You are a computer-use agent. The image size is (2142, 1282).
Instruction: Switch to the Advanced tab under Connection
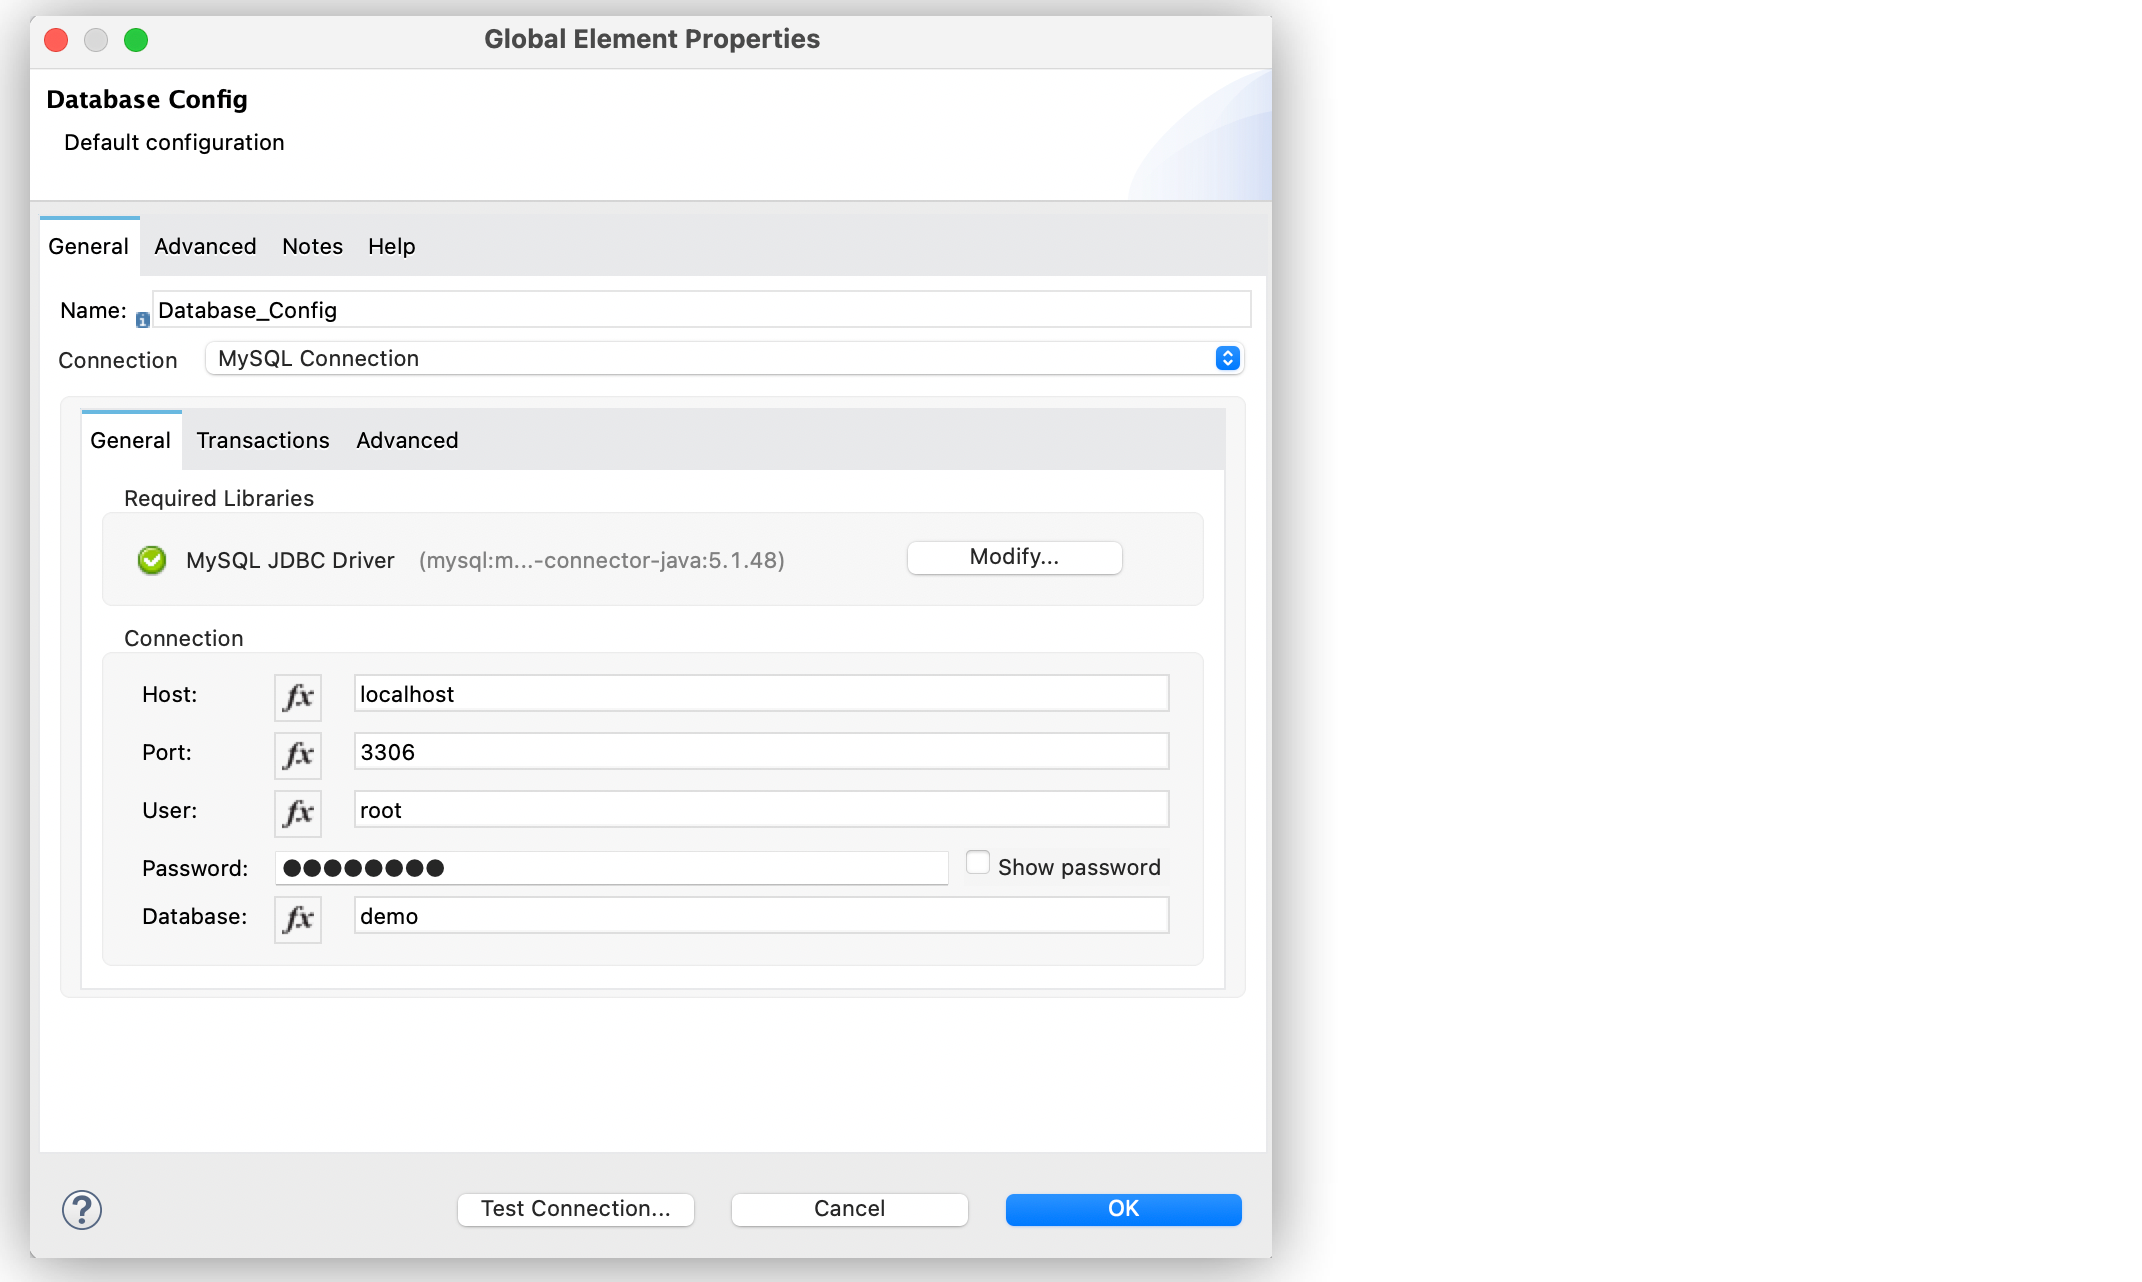(406, 440)
